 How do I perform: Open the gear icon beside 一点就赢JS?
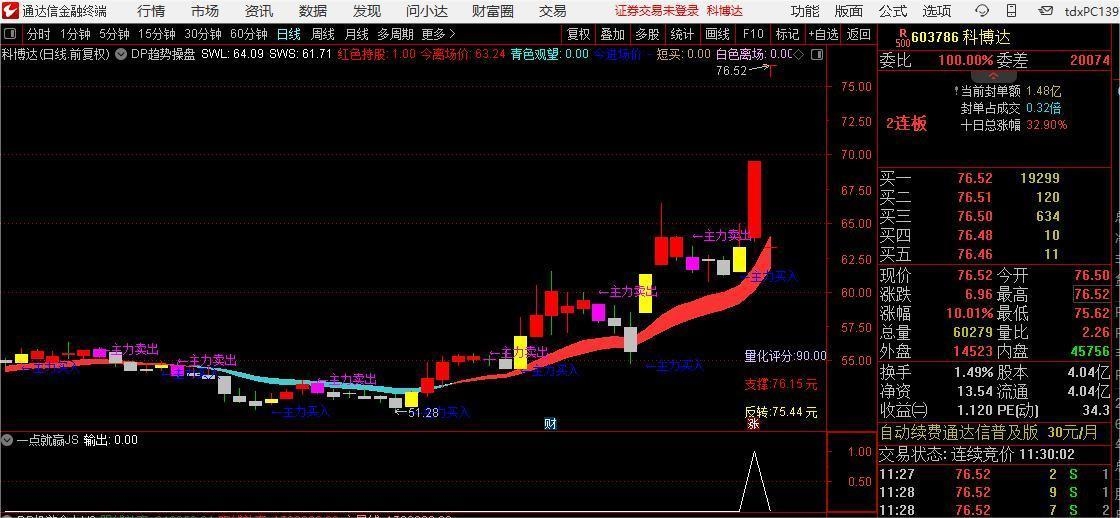pyautogui.click(x=8, y=440)
